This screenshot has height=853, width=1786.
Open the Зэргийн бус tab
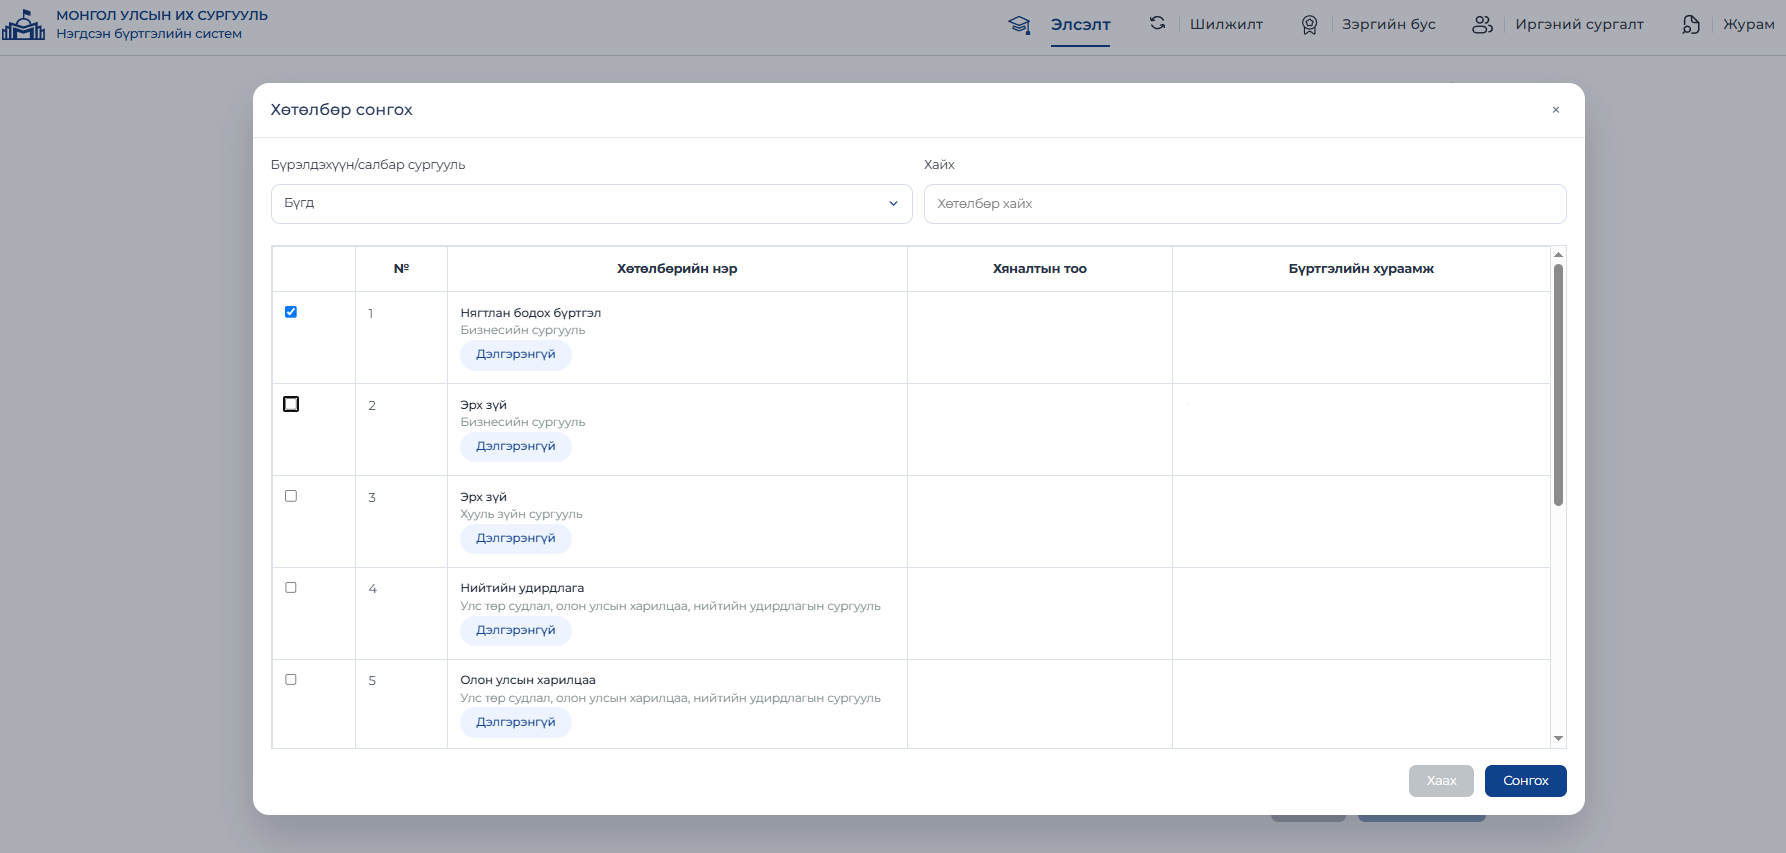[1388, 25]
